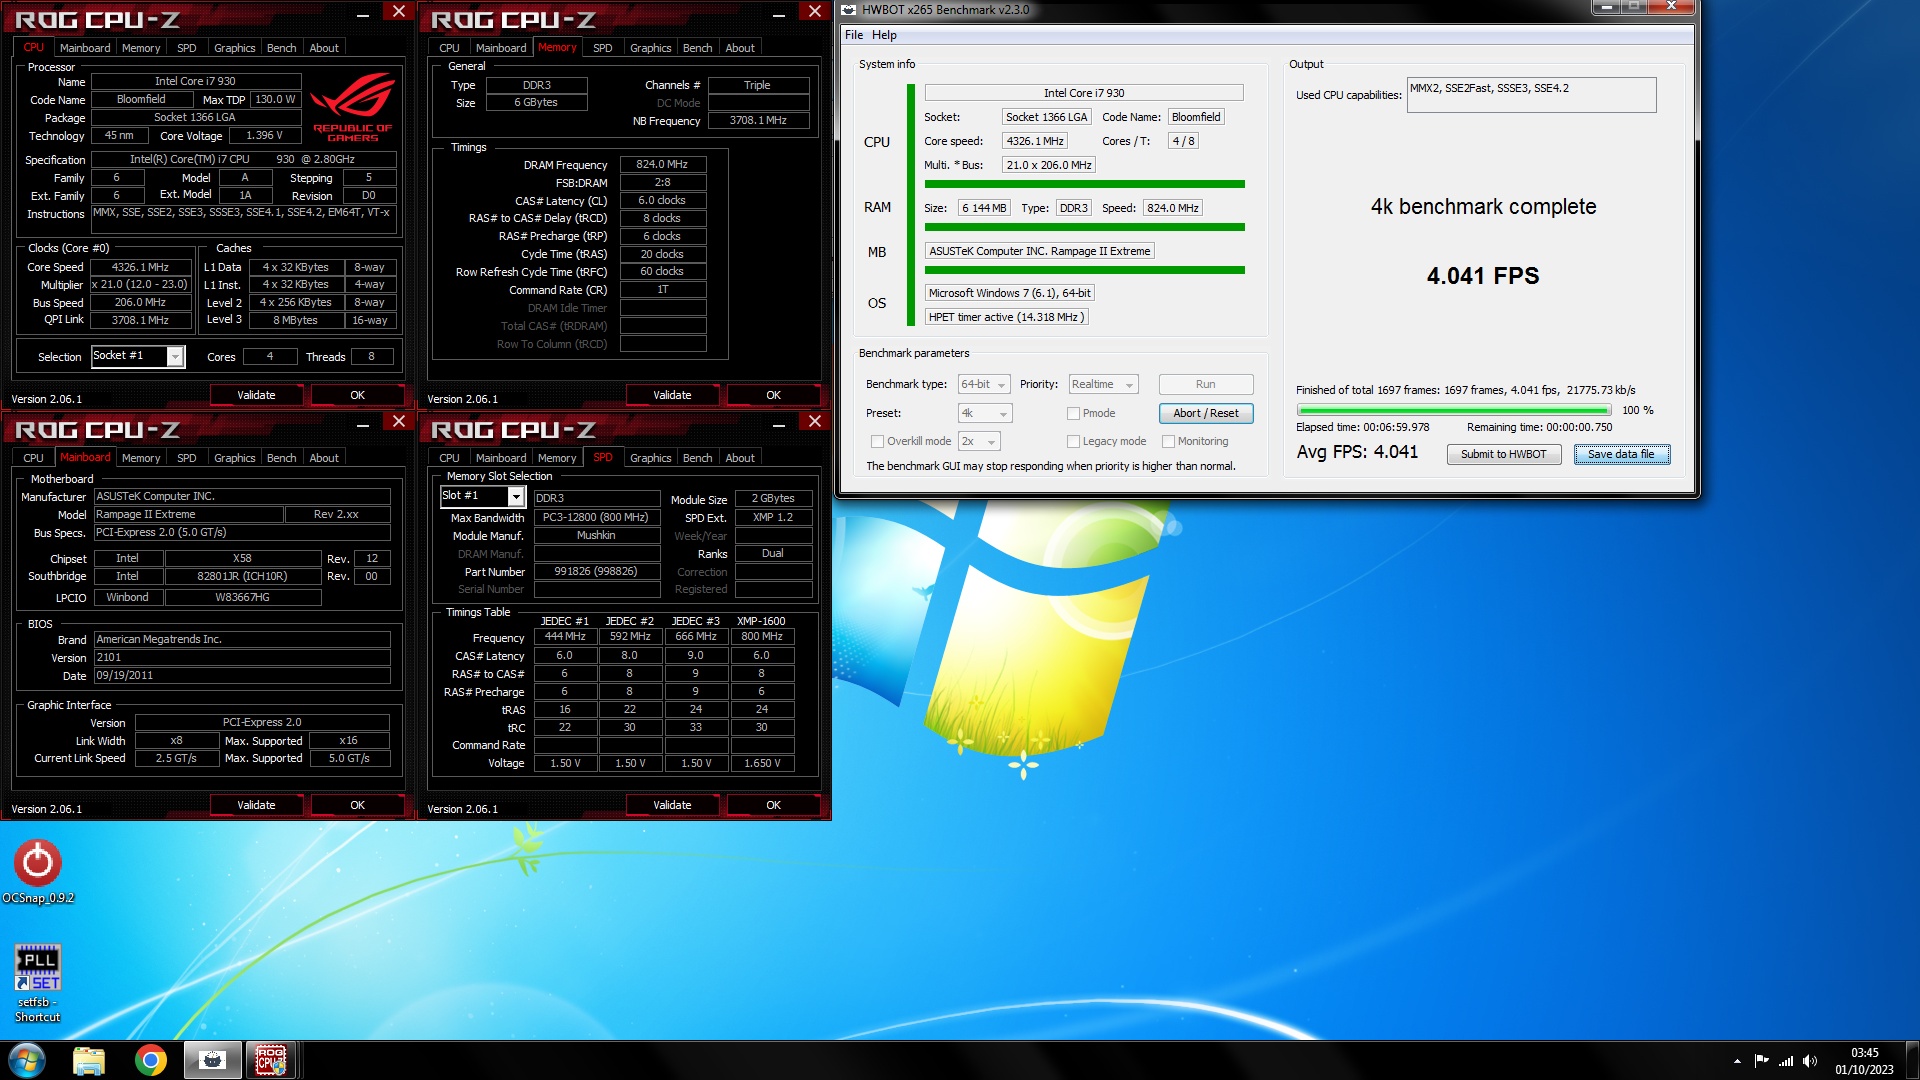Open the File menu in HWBOT
The height and width of the screenshot is (1080, 1920).
[854, 35]
